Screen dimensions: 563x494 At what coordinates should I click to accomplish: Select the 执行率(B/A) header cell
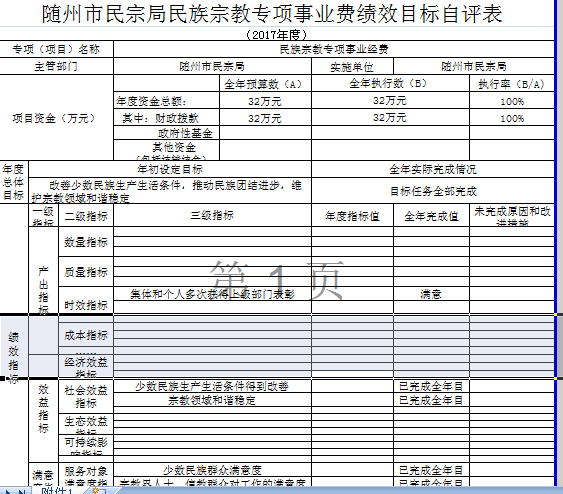(512, 84)
